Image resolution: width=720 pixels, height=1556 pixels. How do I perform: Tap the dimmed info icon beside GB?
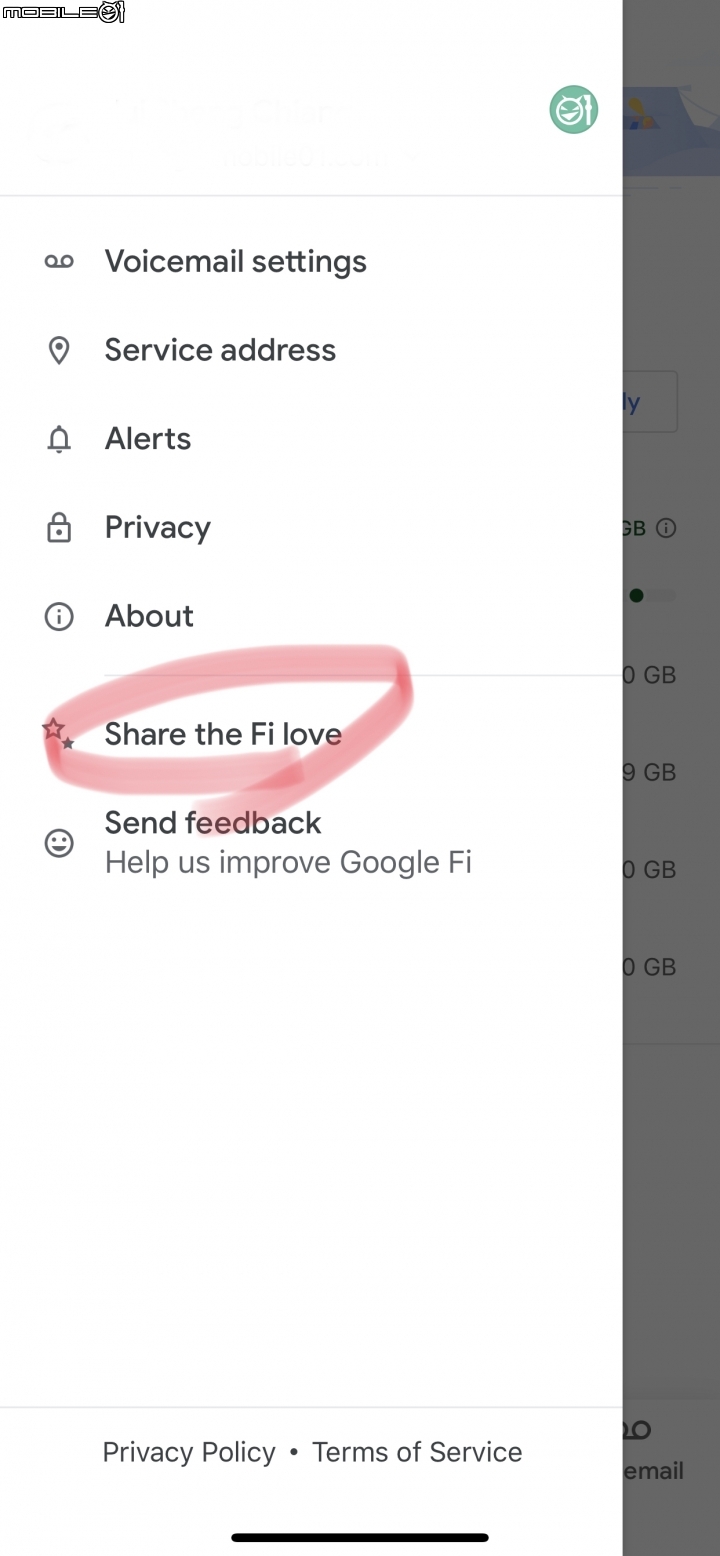pos(666,528)
